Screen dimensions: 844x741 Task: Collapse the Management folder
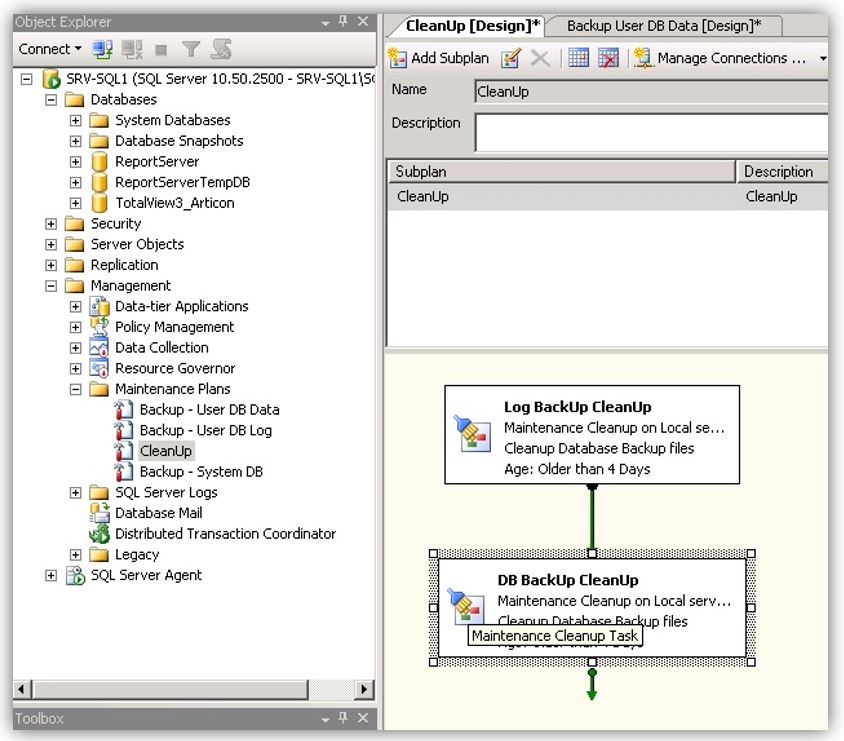51,286
